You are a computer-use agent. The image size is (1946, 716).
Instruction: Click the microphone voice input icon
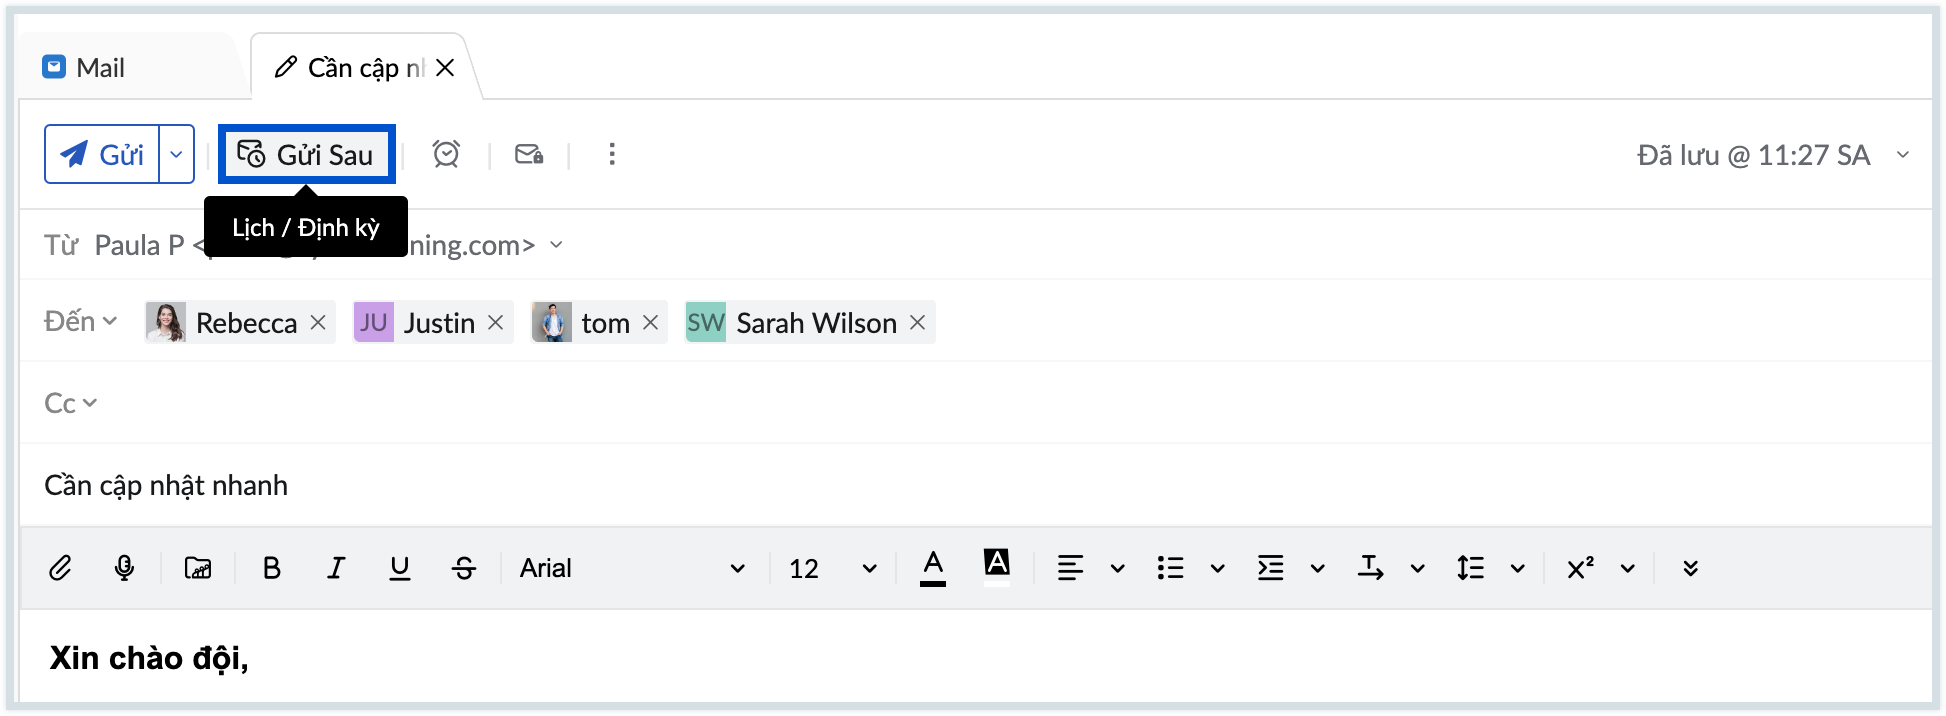[x=124, y=568]
